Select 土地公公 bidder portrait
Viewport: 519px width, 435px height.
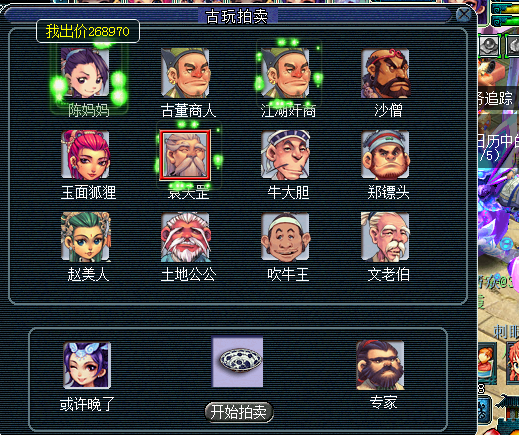click(185, 237)
